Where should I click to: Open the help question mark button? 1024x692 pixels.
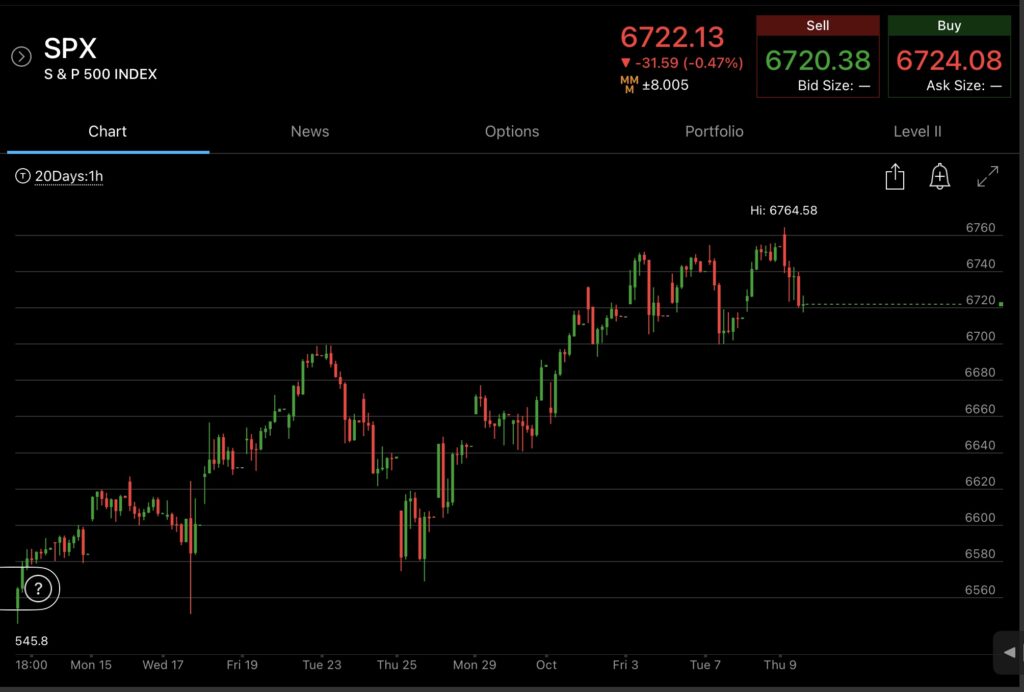tap(37, 588)
